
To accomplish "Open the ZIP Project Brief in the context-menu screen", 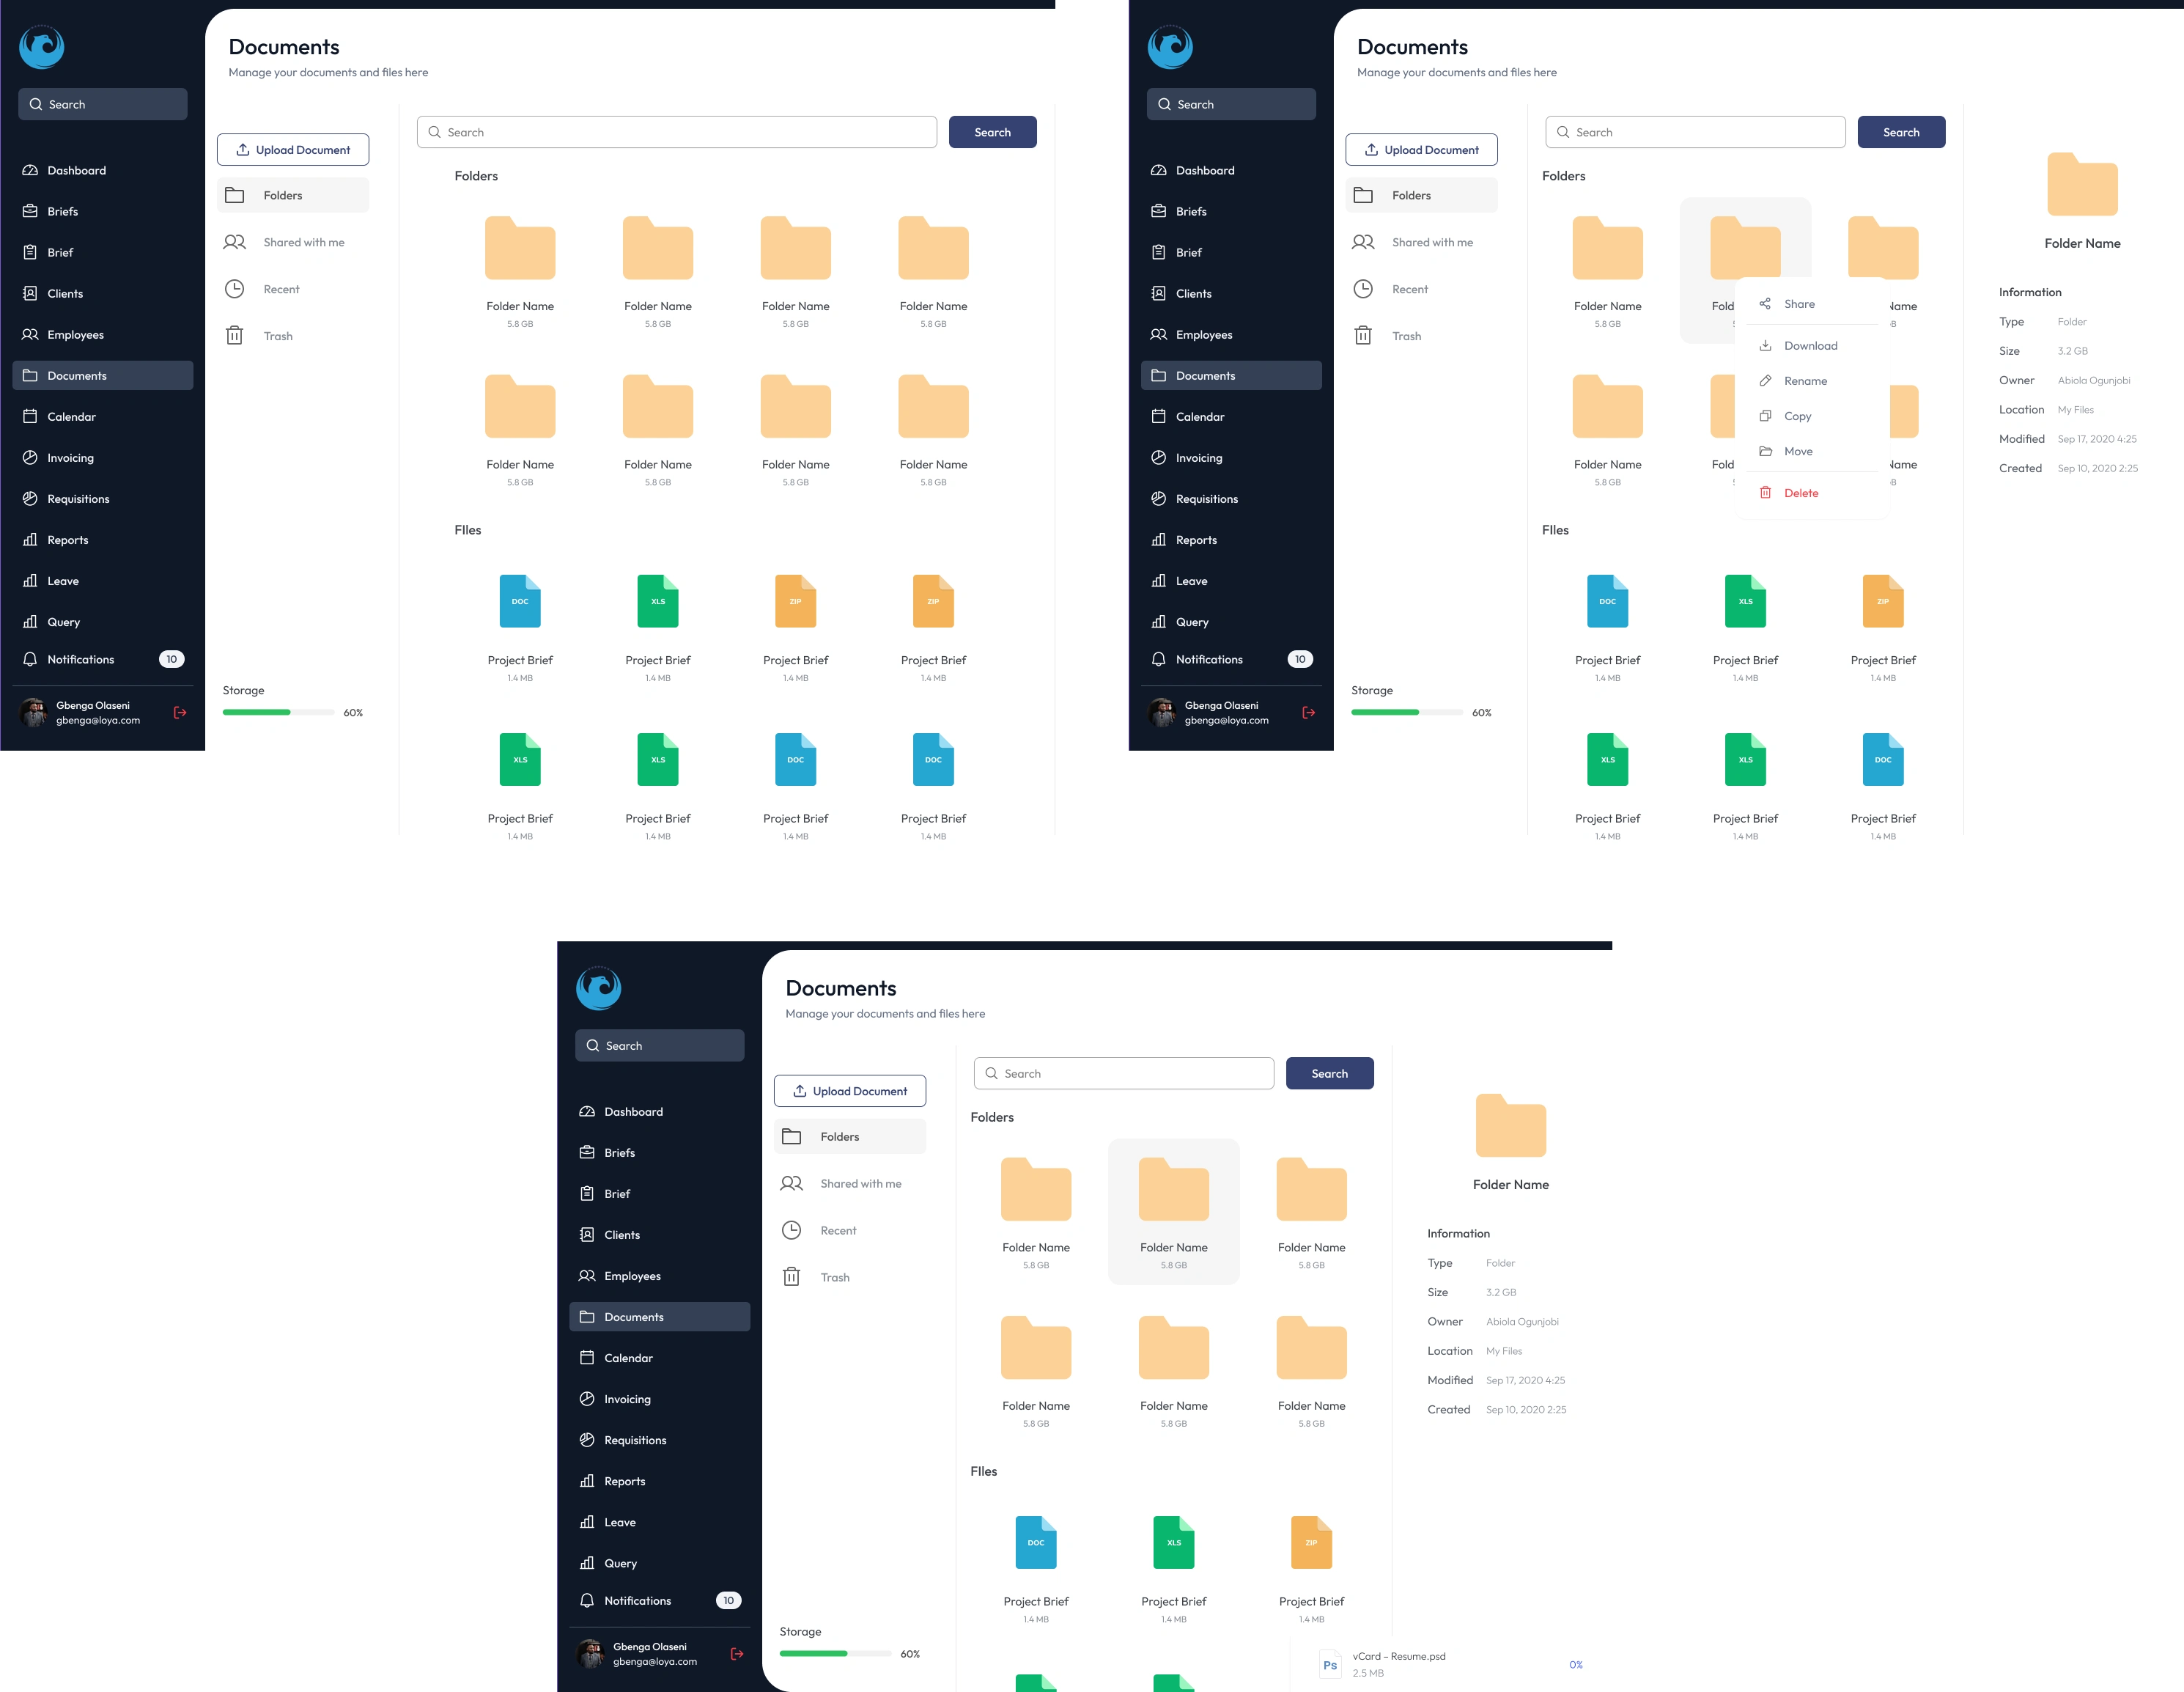I will pos(1883,601).
